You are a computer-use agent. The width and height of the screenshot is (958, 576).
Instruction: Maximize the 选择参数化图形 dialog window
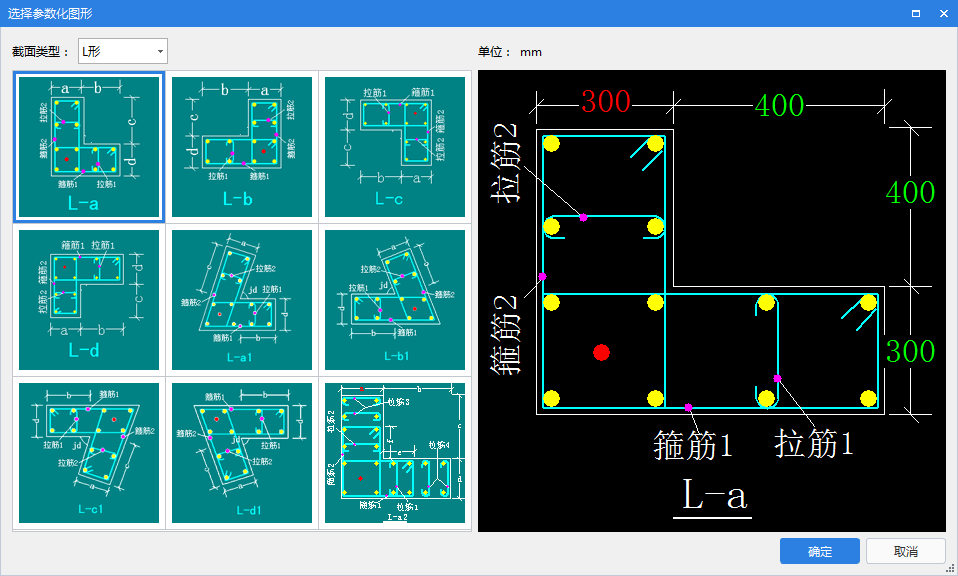click(915, 13)
